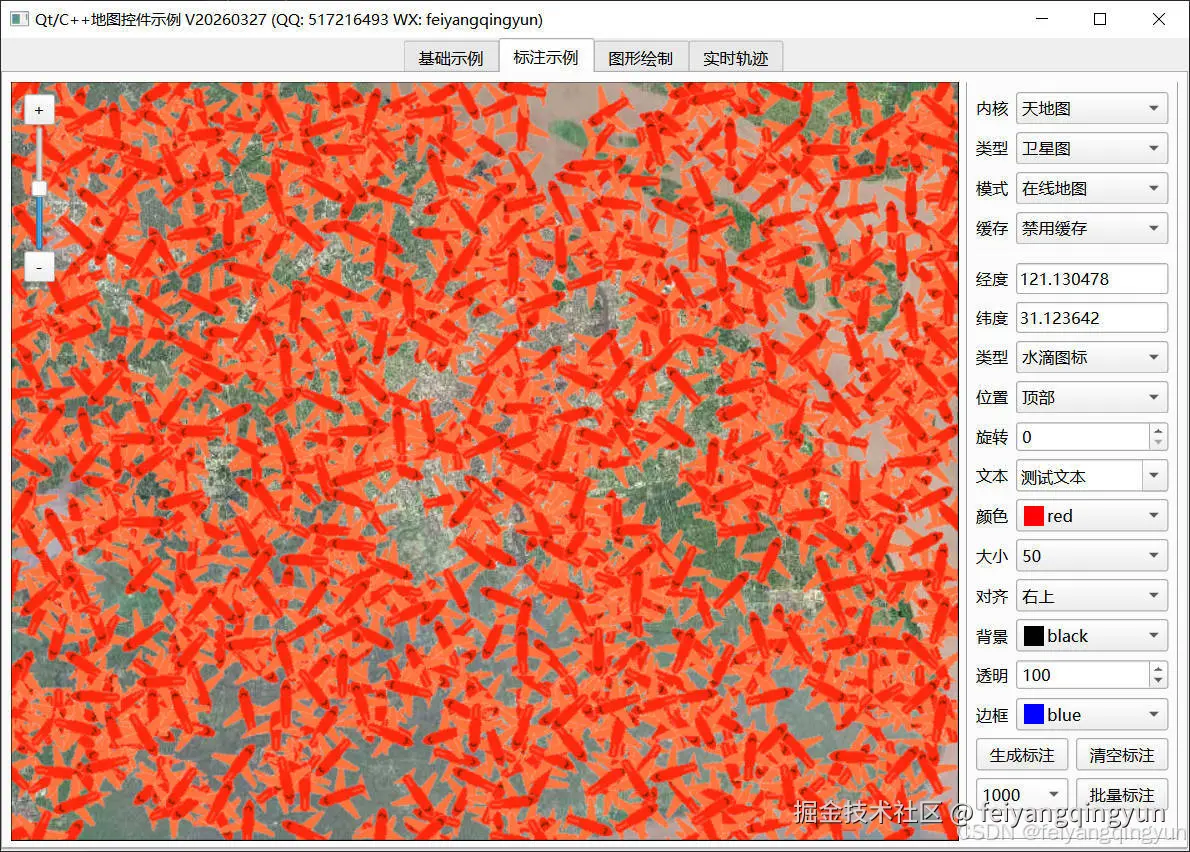1190x852 pixels.
Task: Zoom in the map with plus button
Action: (x=39, y=111)
